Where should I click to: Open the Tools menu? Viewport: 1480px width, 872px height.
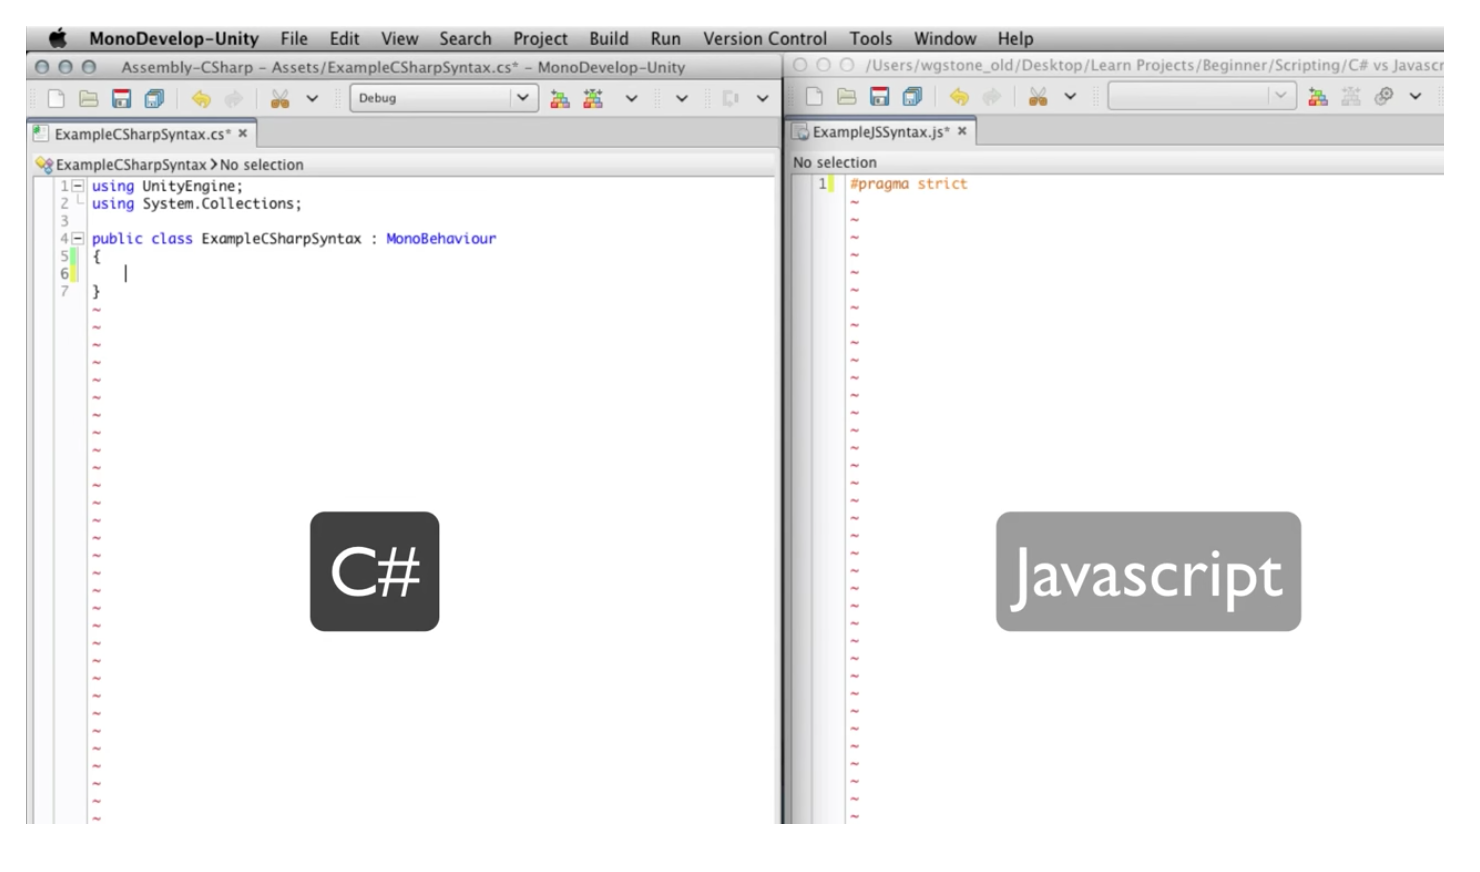[x=870, y=38]
